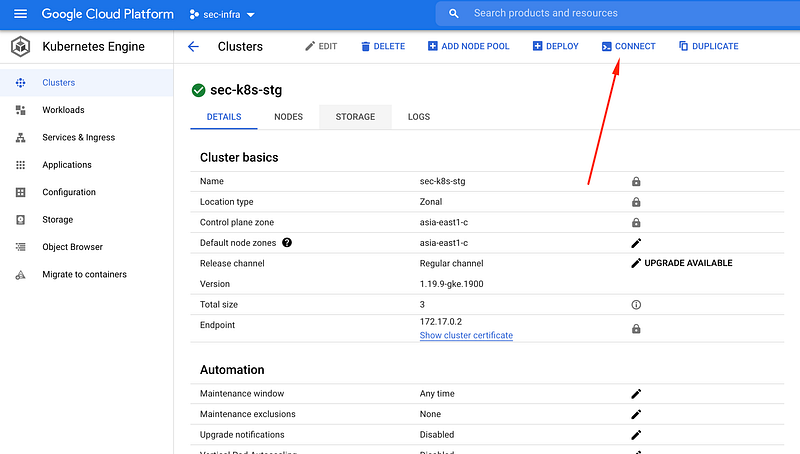
Task: Click the Object Browser sidebar icon
Action: (x=20, y=247)
